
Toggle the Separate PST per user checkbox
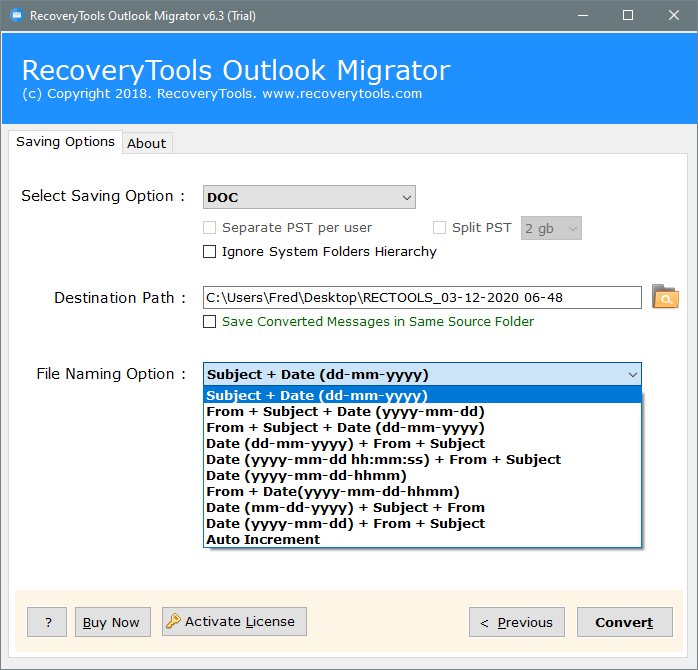pos(209,227)
